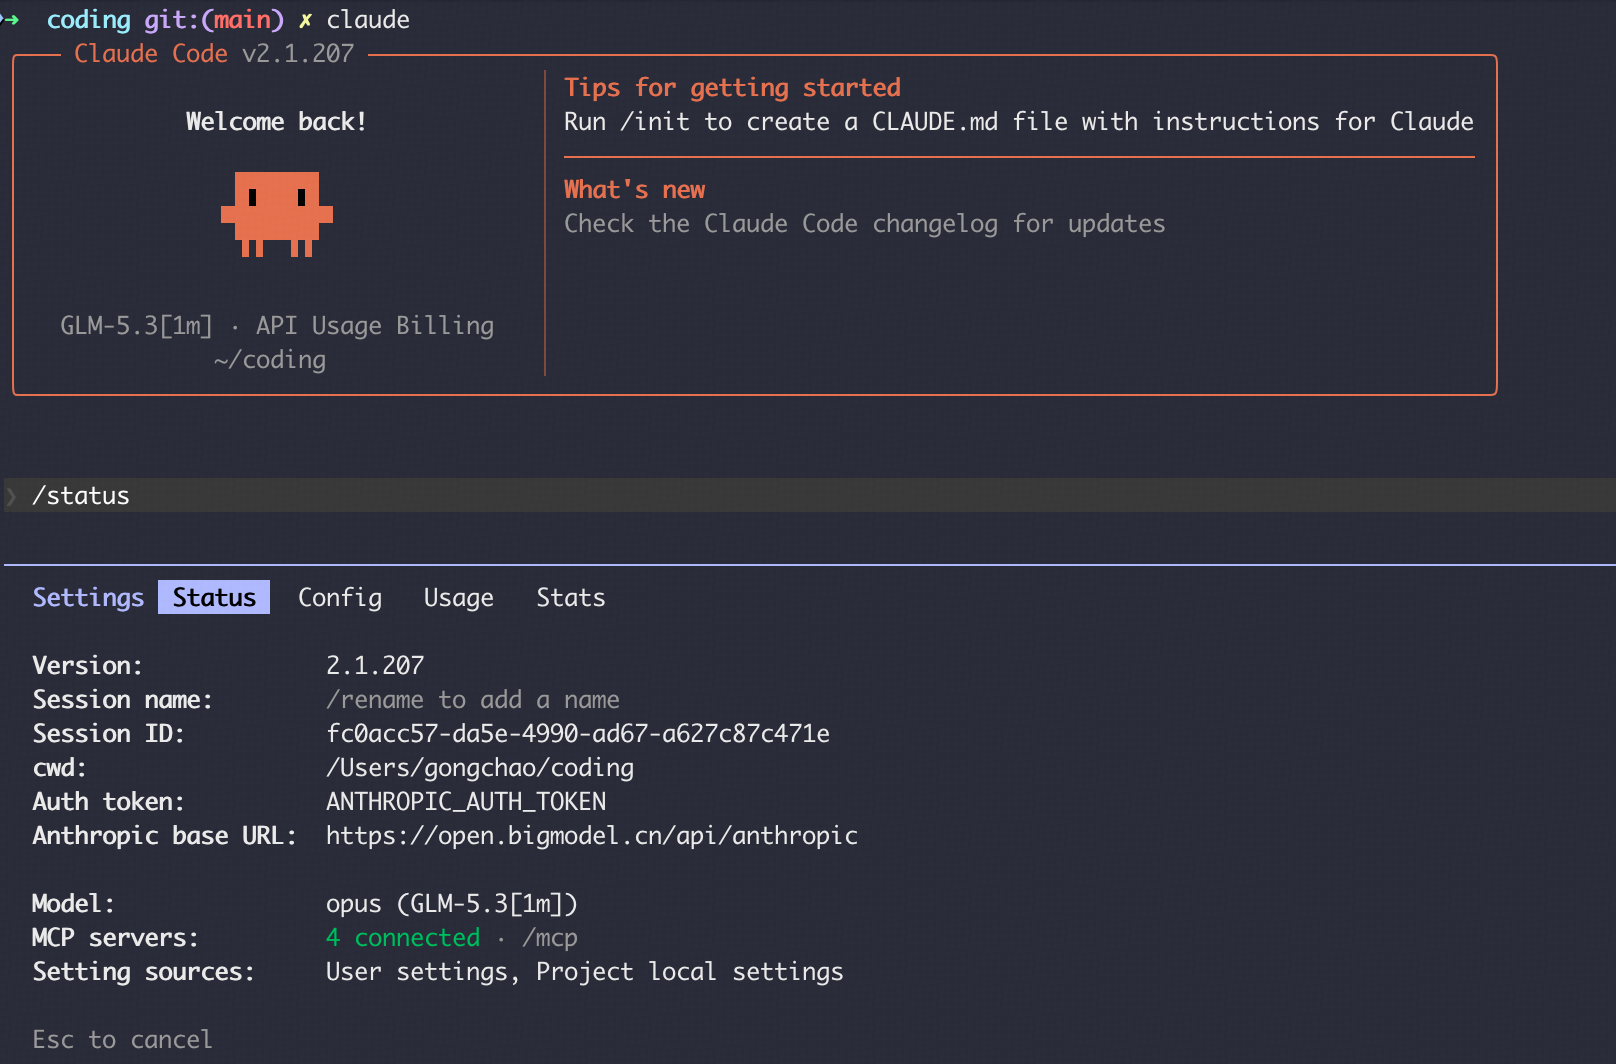
Task: Click the "What's new" heading
Action: [x=635, y=190]
